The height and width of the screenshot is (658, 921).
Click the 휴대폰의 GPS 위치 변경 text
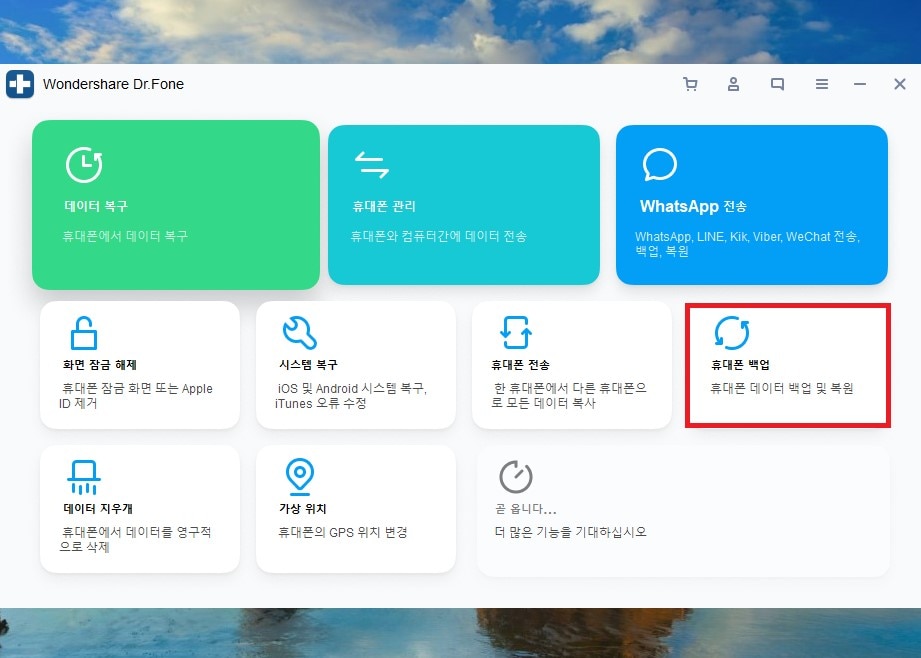(342, 532)
